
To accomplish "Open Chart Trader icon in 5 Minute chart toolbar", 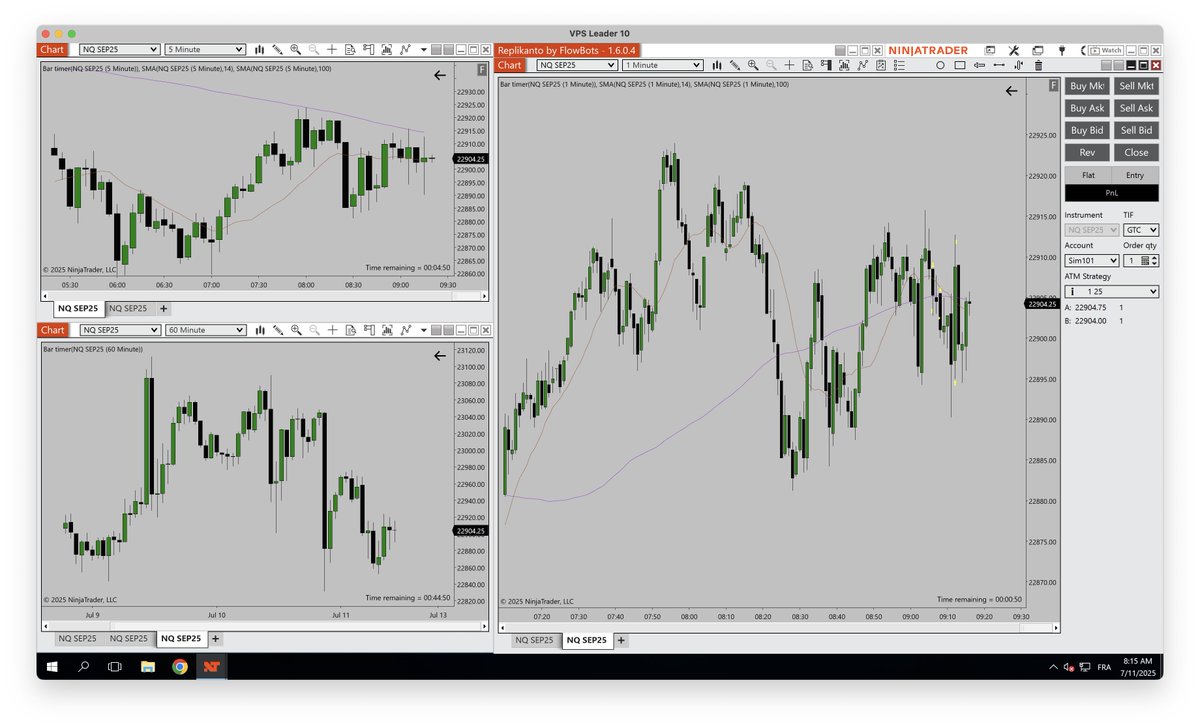I will pyautogui.click(x=368, y=49).
